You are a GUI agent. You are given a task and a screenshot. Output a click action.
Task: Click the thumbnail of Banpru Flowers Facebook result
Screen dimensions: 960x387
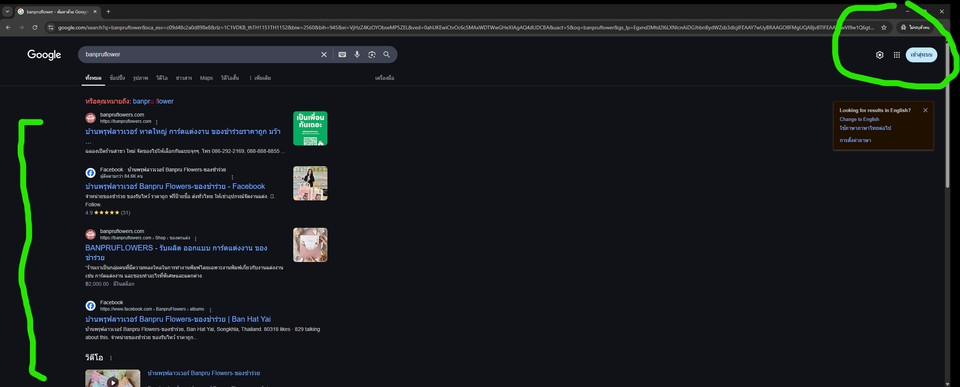310,183
